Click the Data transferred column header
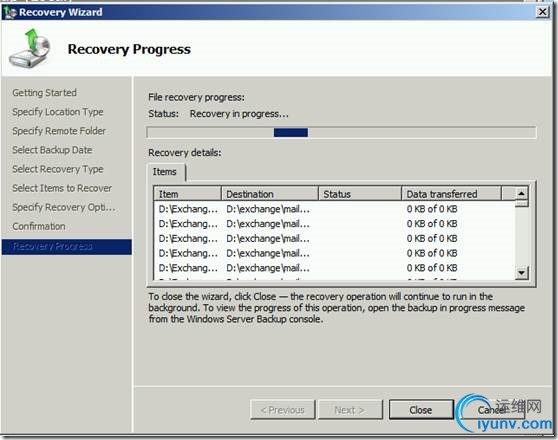The width and height of the screenshot is (558, 440). point(451,194)
